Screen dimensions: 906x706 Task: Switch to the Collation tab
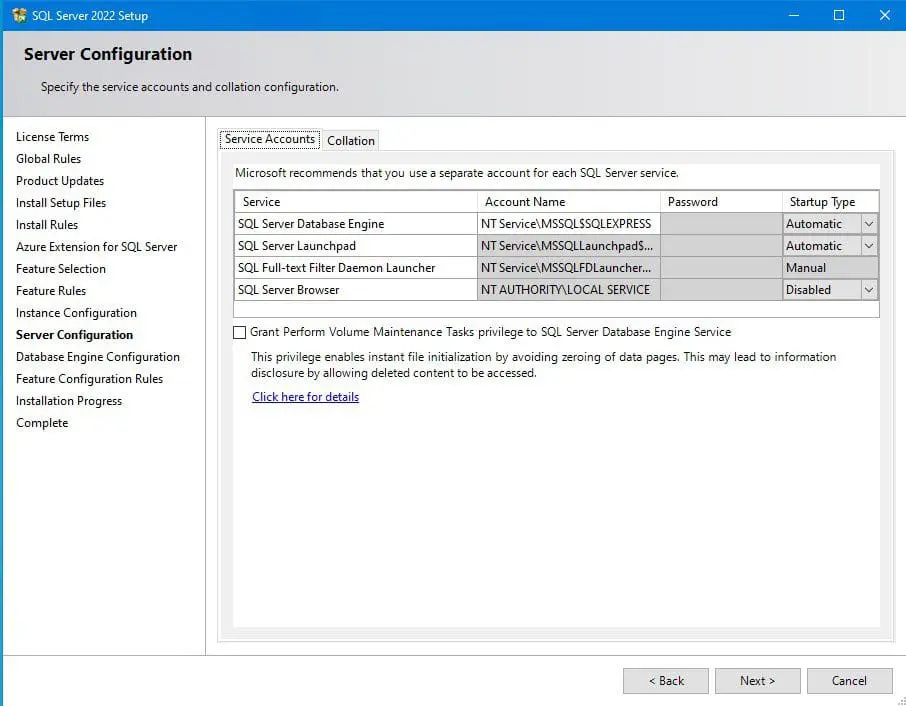click(350, 140)
